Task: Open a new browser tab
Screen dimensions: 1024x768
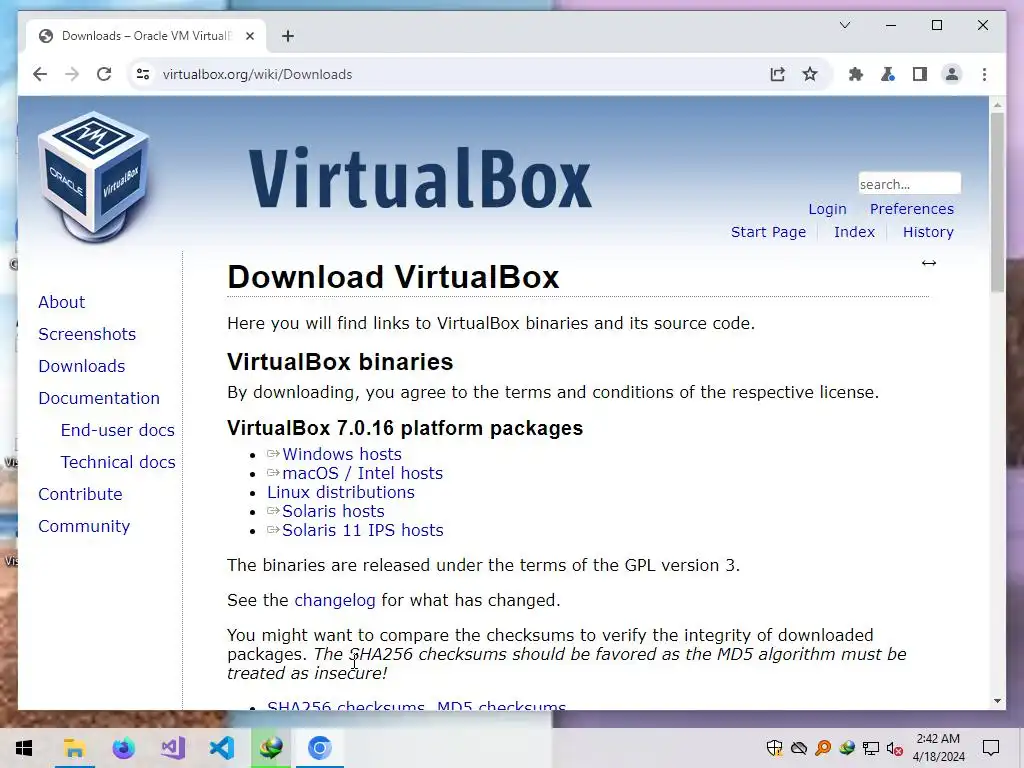Action: click(288, 36)
